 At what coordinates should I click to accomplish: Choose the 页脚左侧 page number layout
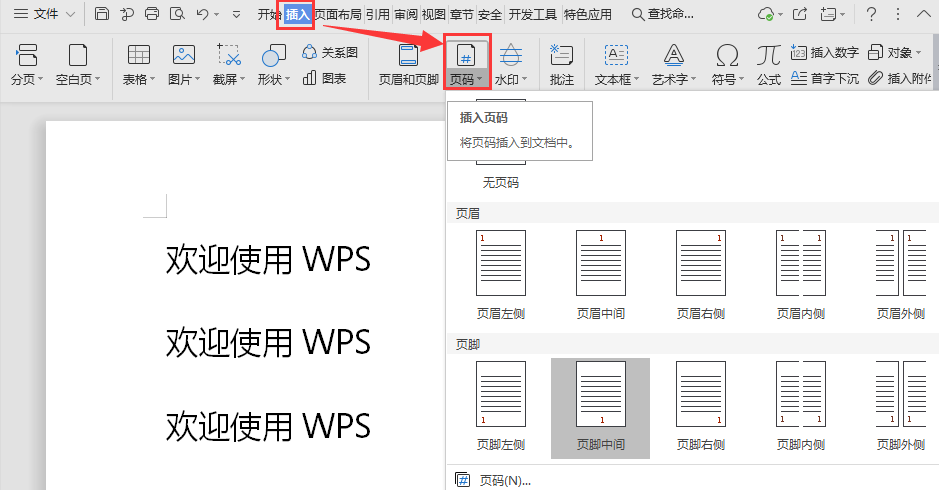point(501,407)
